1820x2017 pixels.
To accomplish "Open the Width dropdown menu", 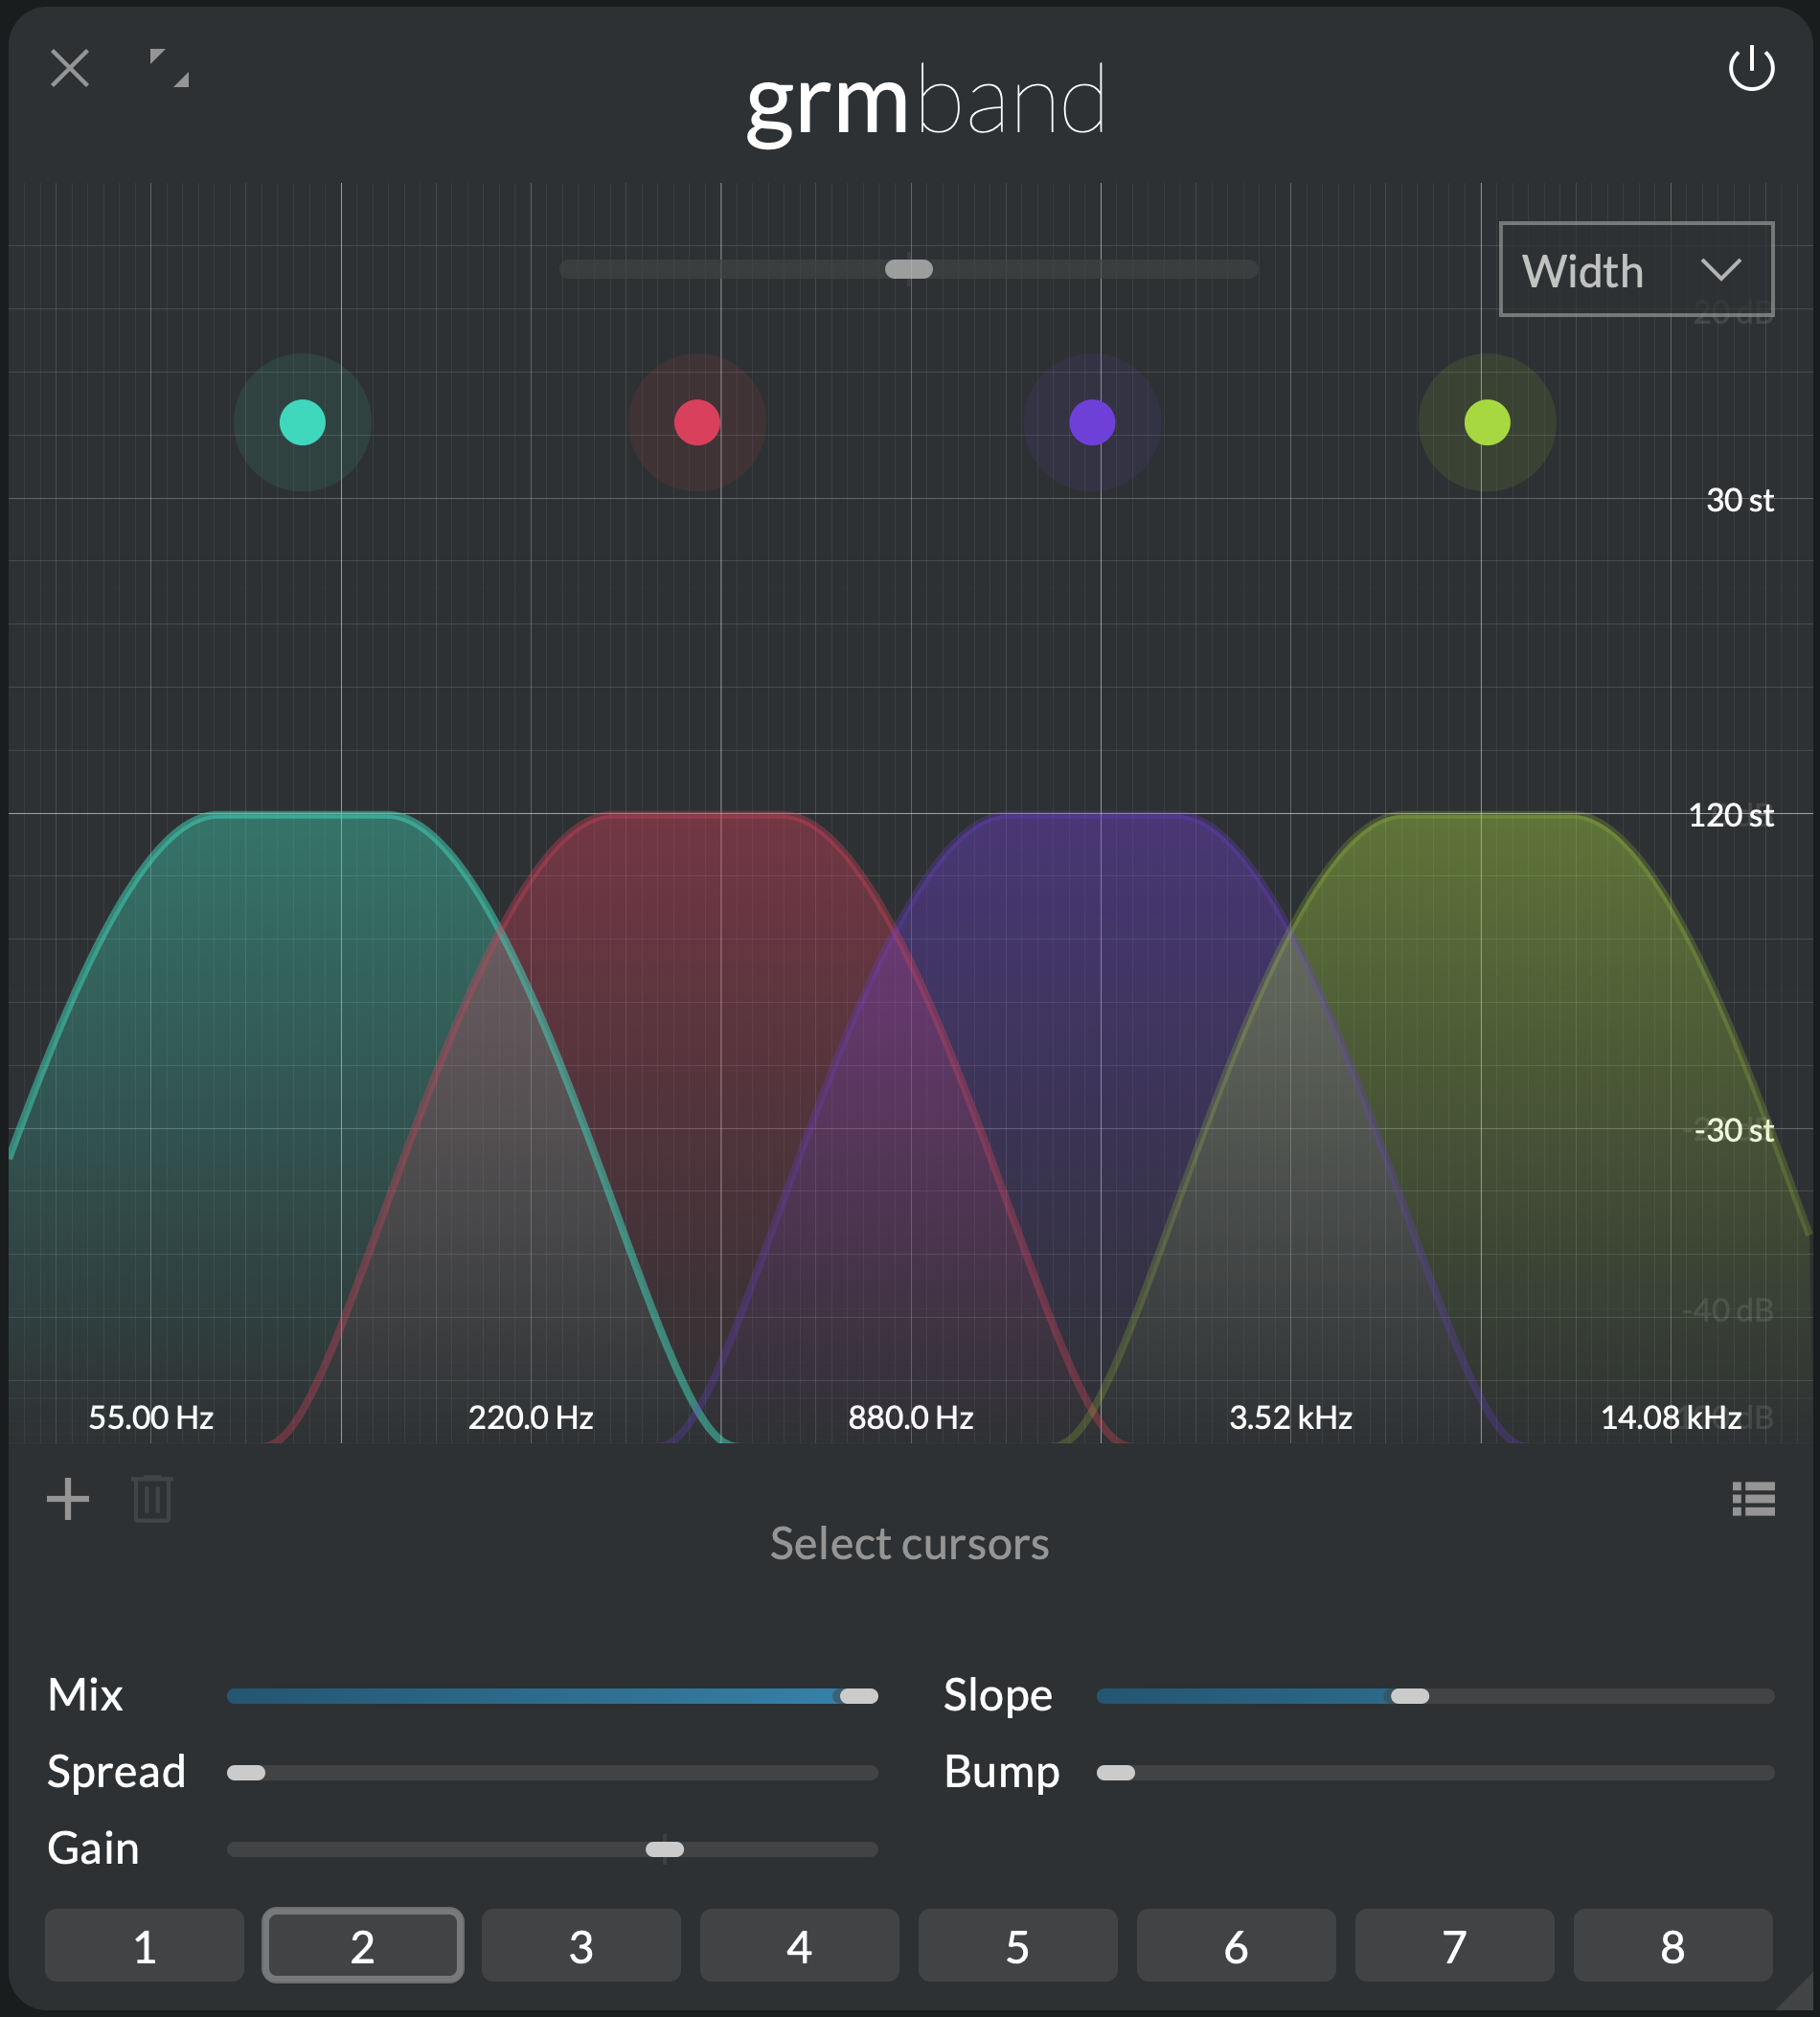I will [1635, 270].
